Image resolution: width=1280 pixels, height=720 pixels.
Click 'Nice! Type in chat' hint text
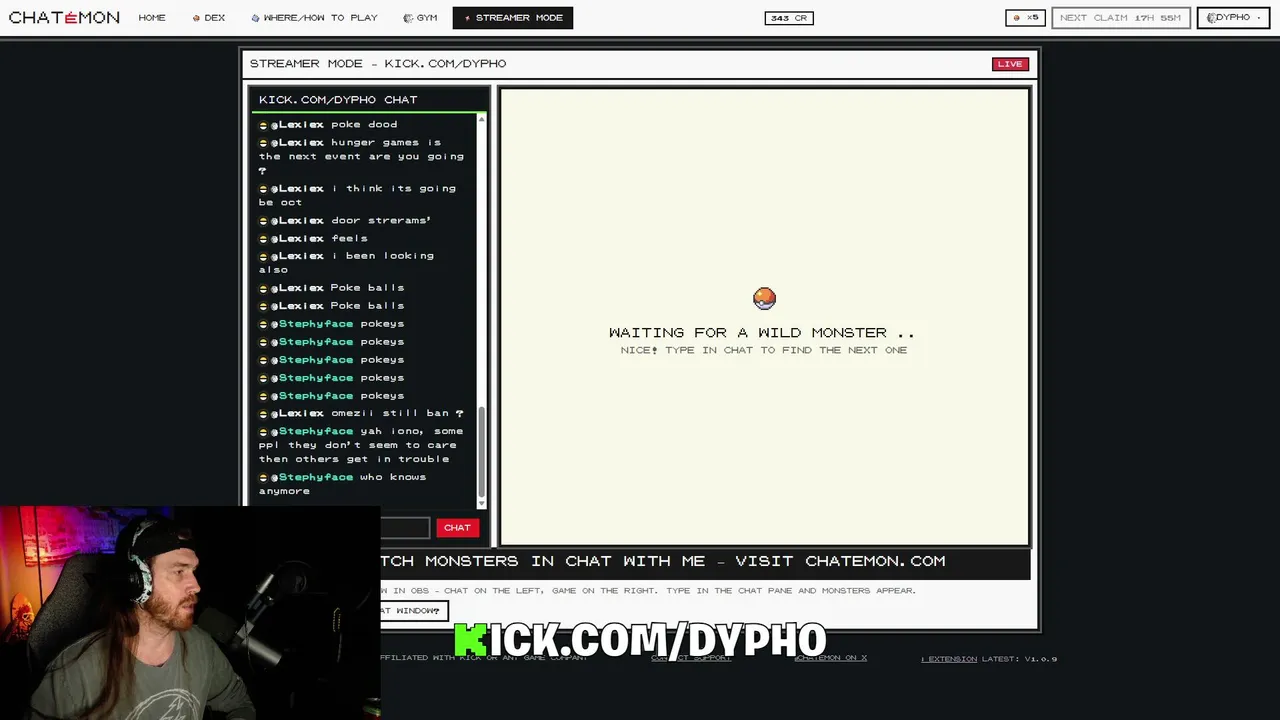click(764, 350)
